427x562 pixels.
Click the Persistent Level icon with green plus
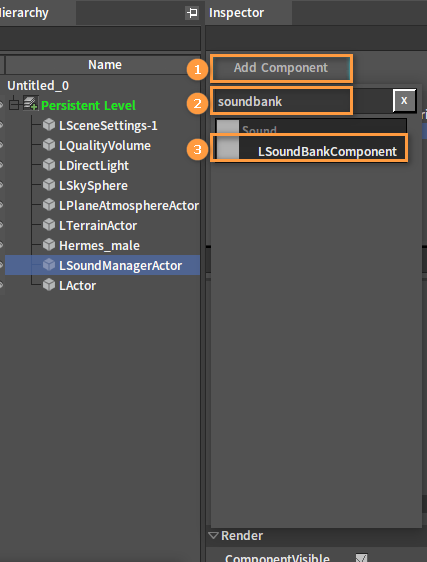(30, 103)
